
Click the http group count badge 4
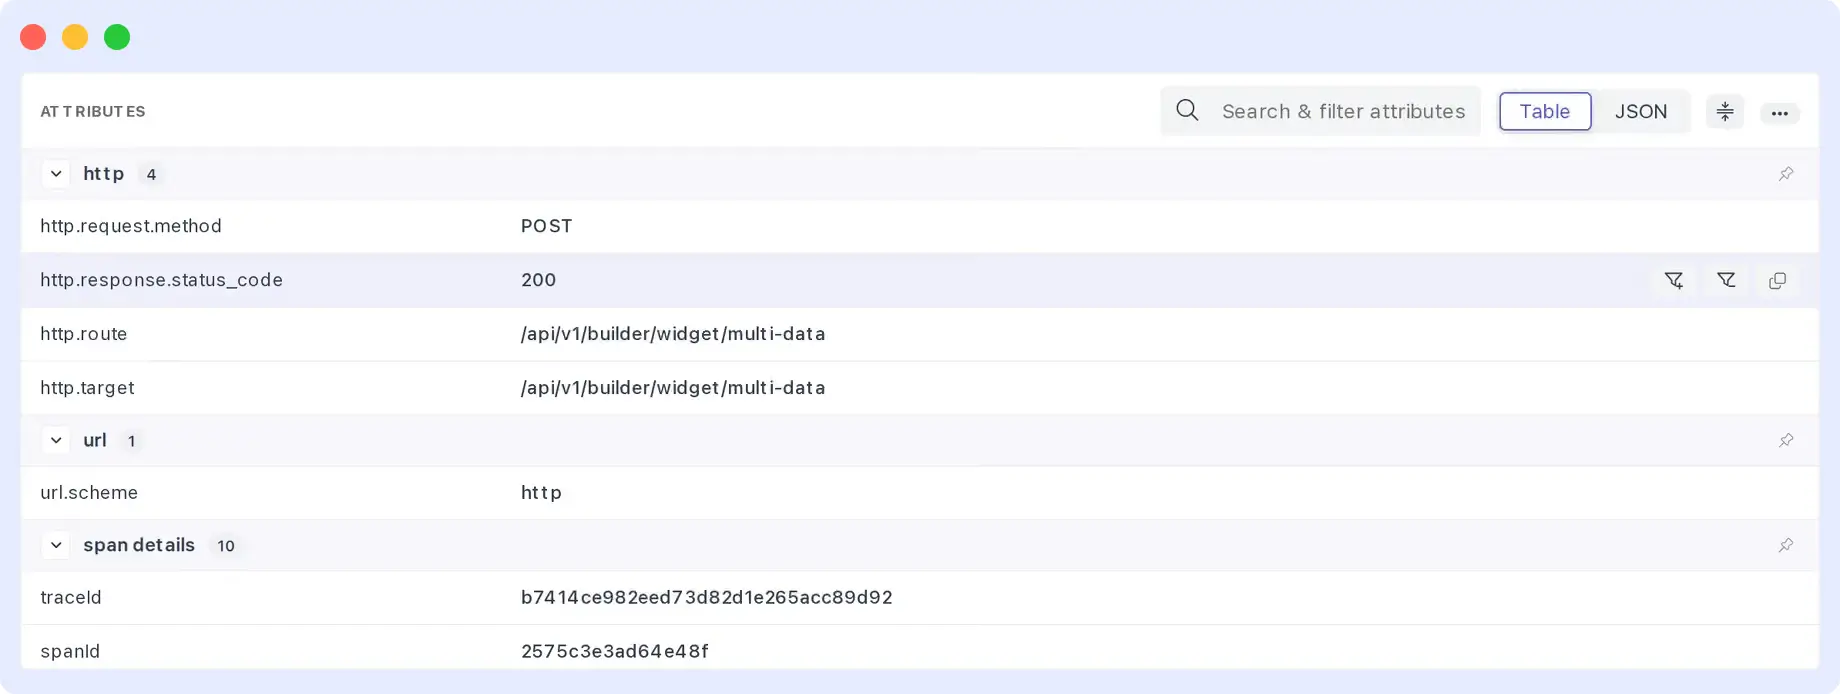[x=151, y=174]
